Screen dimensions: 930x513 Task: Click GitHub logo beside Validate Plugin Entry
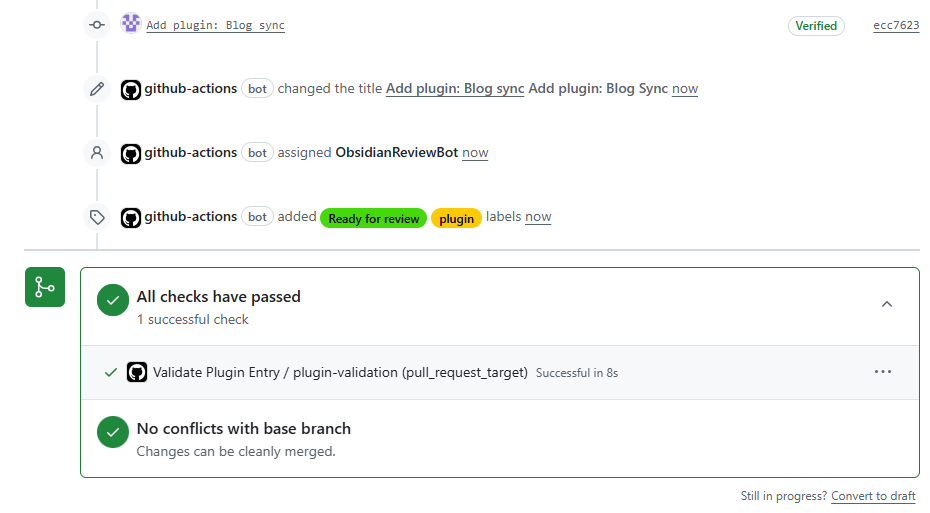[137, 372]
